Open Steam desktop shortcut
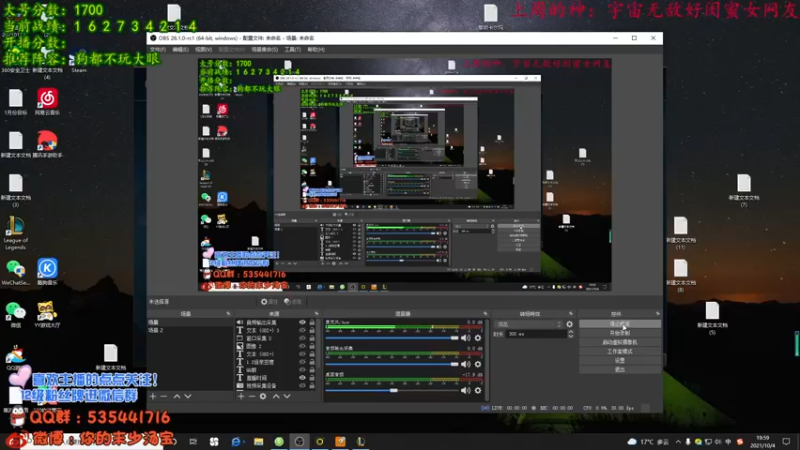This screenshot has width=800, height=450. click(79, 64)
